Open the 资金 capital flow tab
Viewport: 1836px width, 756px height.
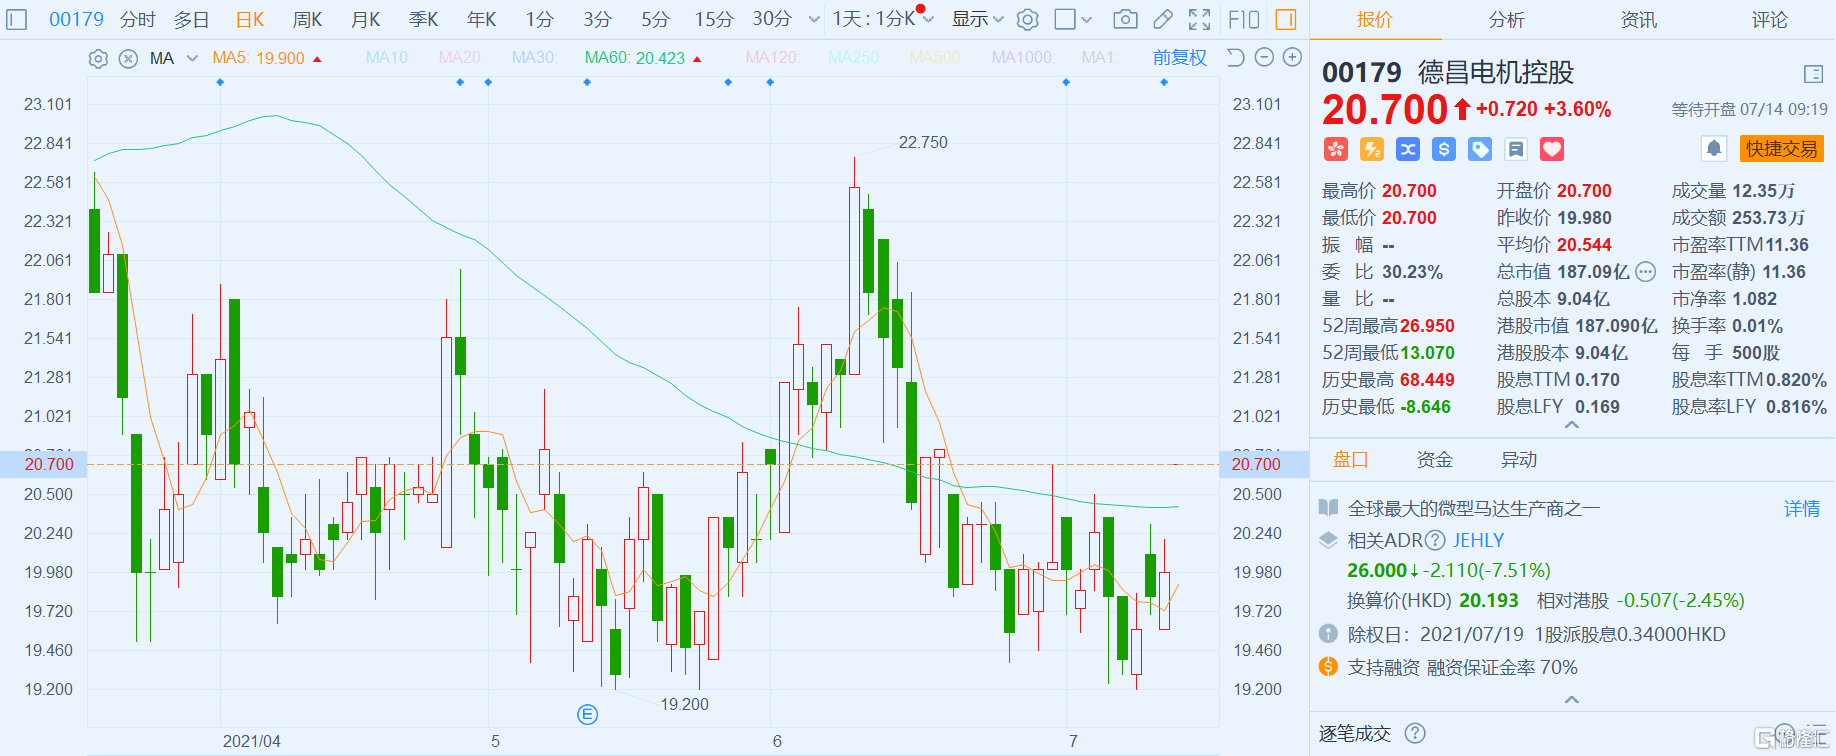point(1434,459)
